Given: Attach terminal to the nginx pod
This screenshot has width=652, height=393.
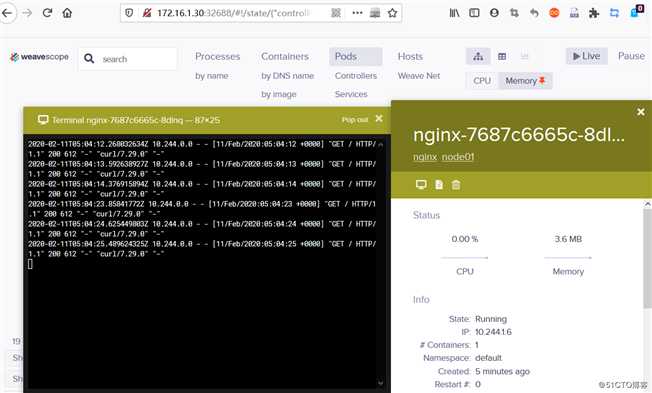Looking at the screenshot, I should pyautogui.click(x=421, y=185).
